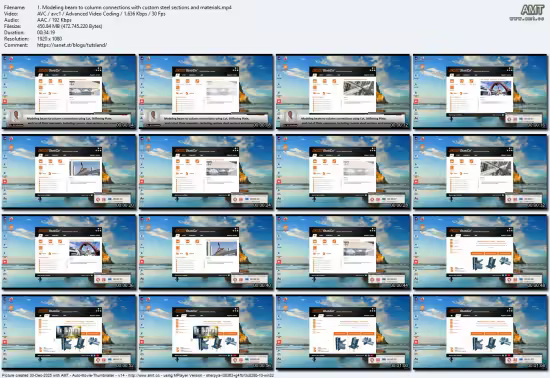The height and width of the screenshot is (378, 550).
Task: Click the Audio value 'AAC / 192 Kbps'
Action: coord(54,20)
